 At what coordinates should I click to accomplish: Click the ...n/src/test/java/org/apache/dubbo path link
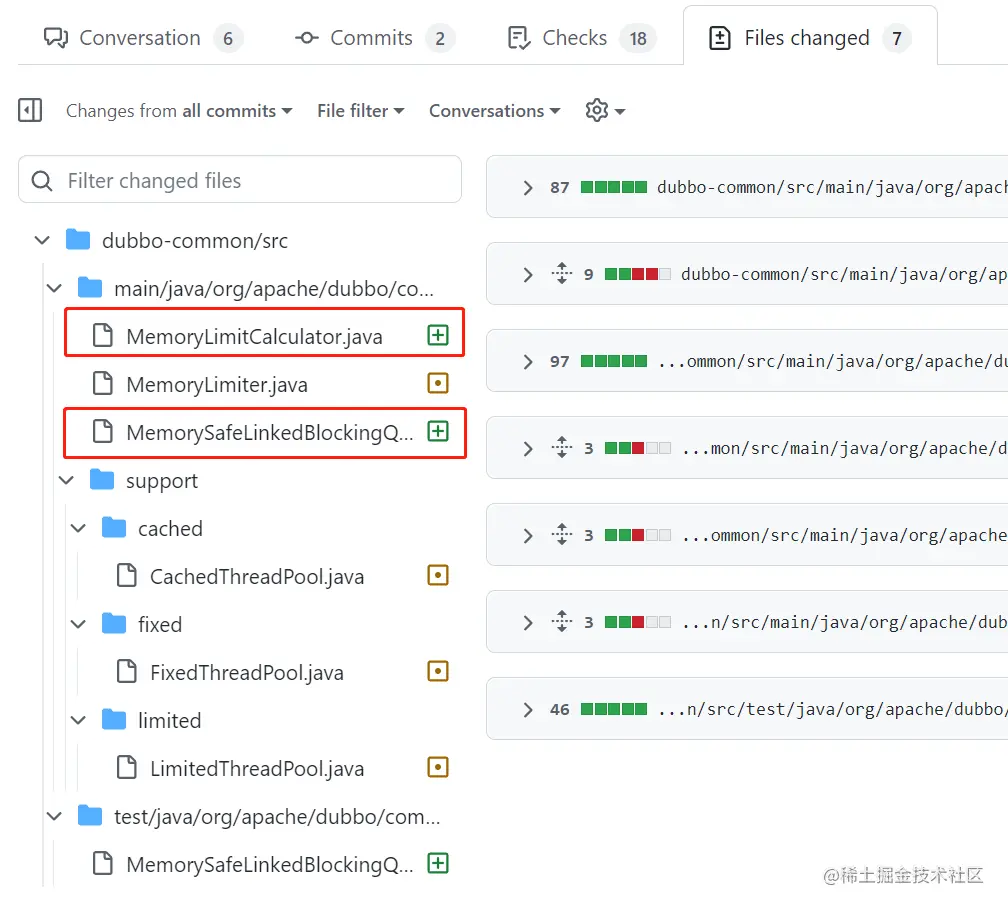[x=833, y=709]
